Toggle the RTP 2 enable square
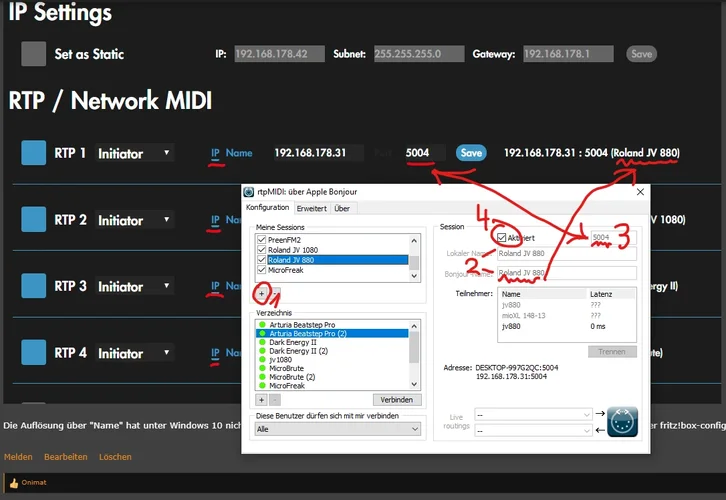The width and height of the screenshot is (726, 500). point(33,219)
